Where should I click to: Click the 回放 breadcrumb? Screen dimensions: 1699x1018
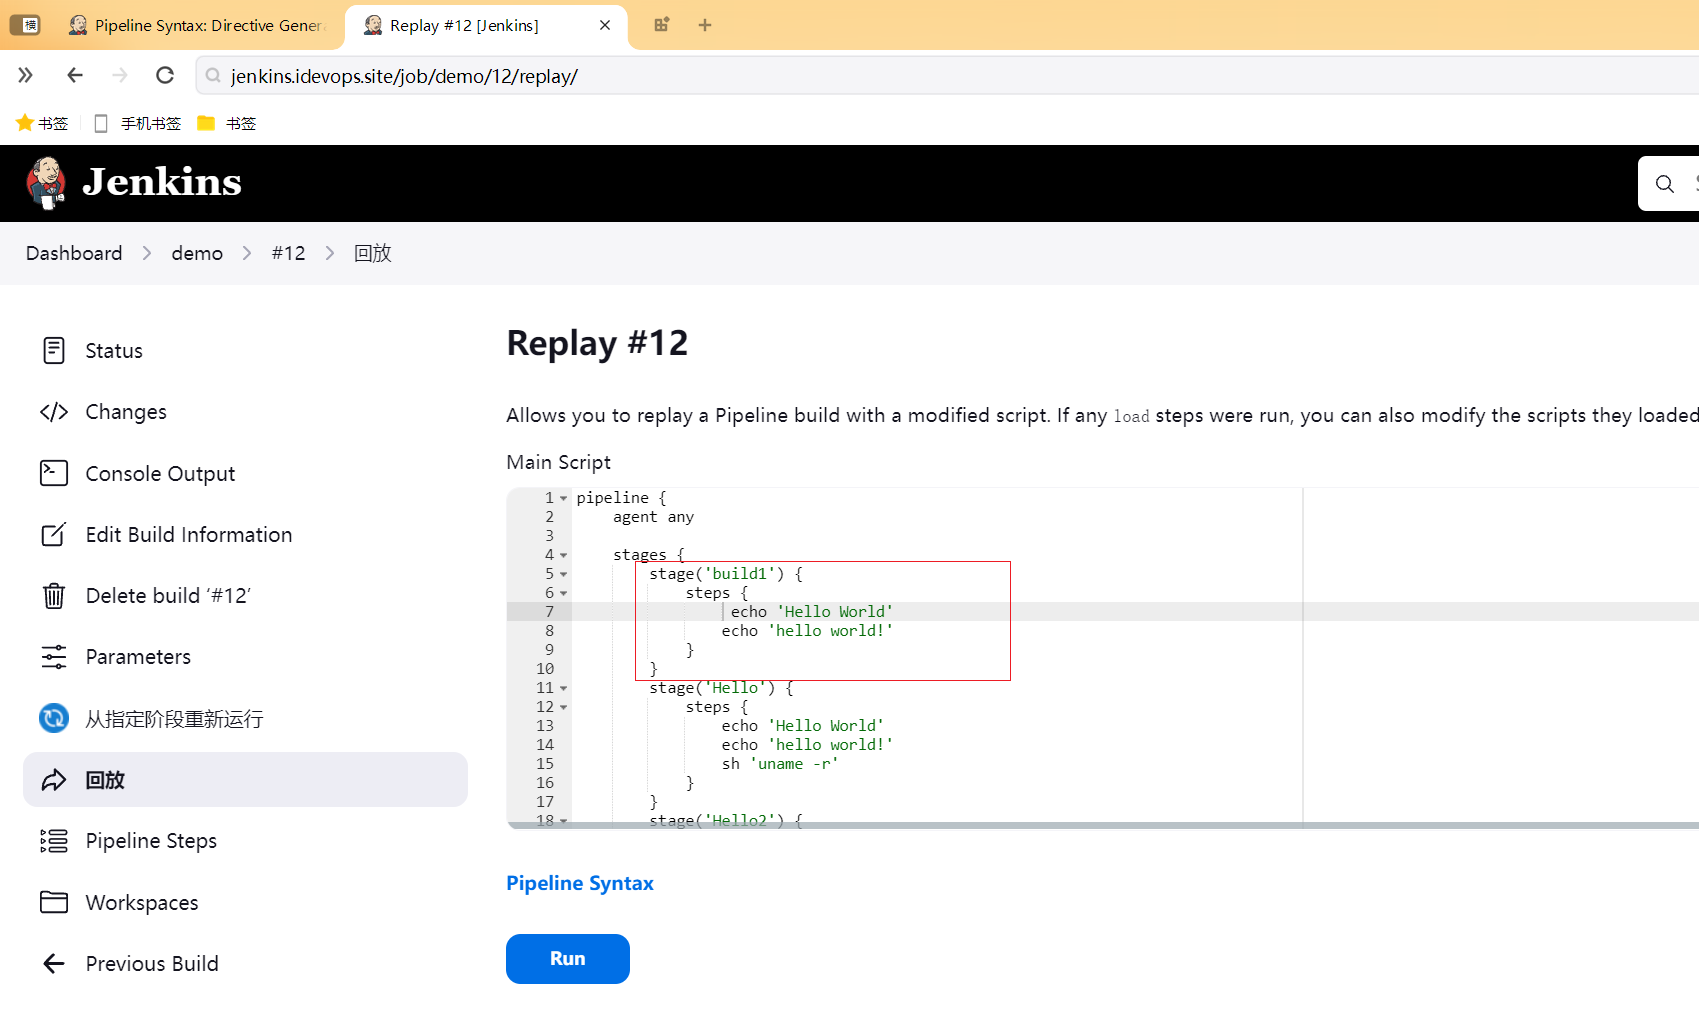[x=372, y=253]
